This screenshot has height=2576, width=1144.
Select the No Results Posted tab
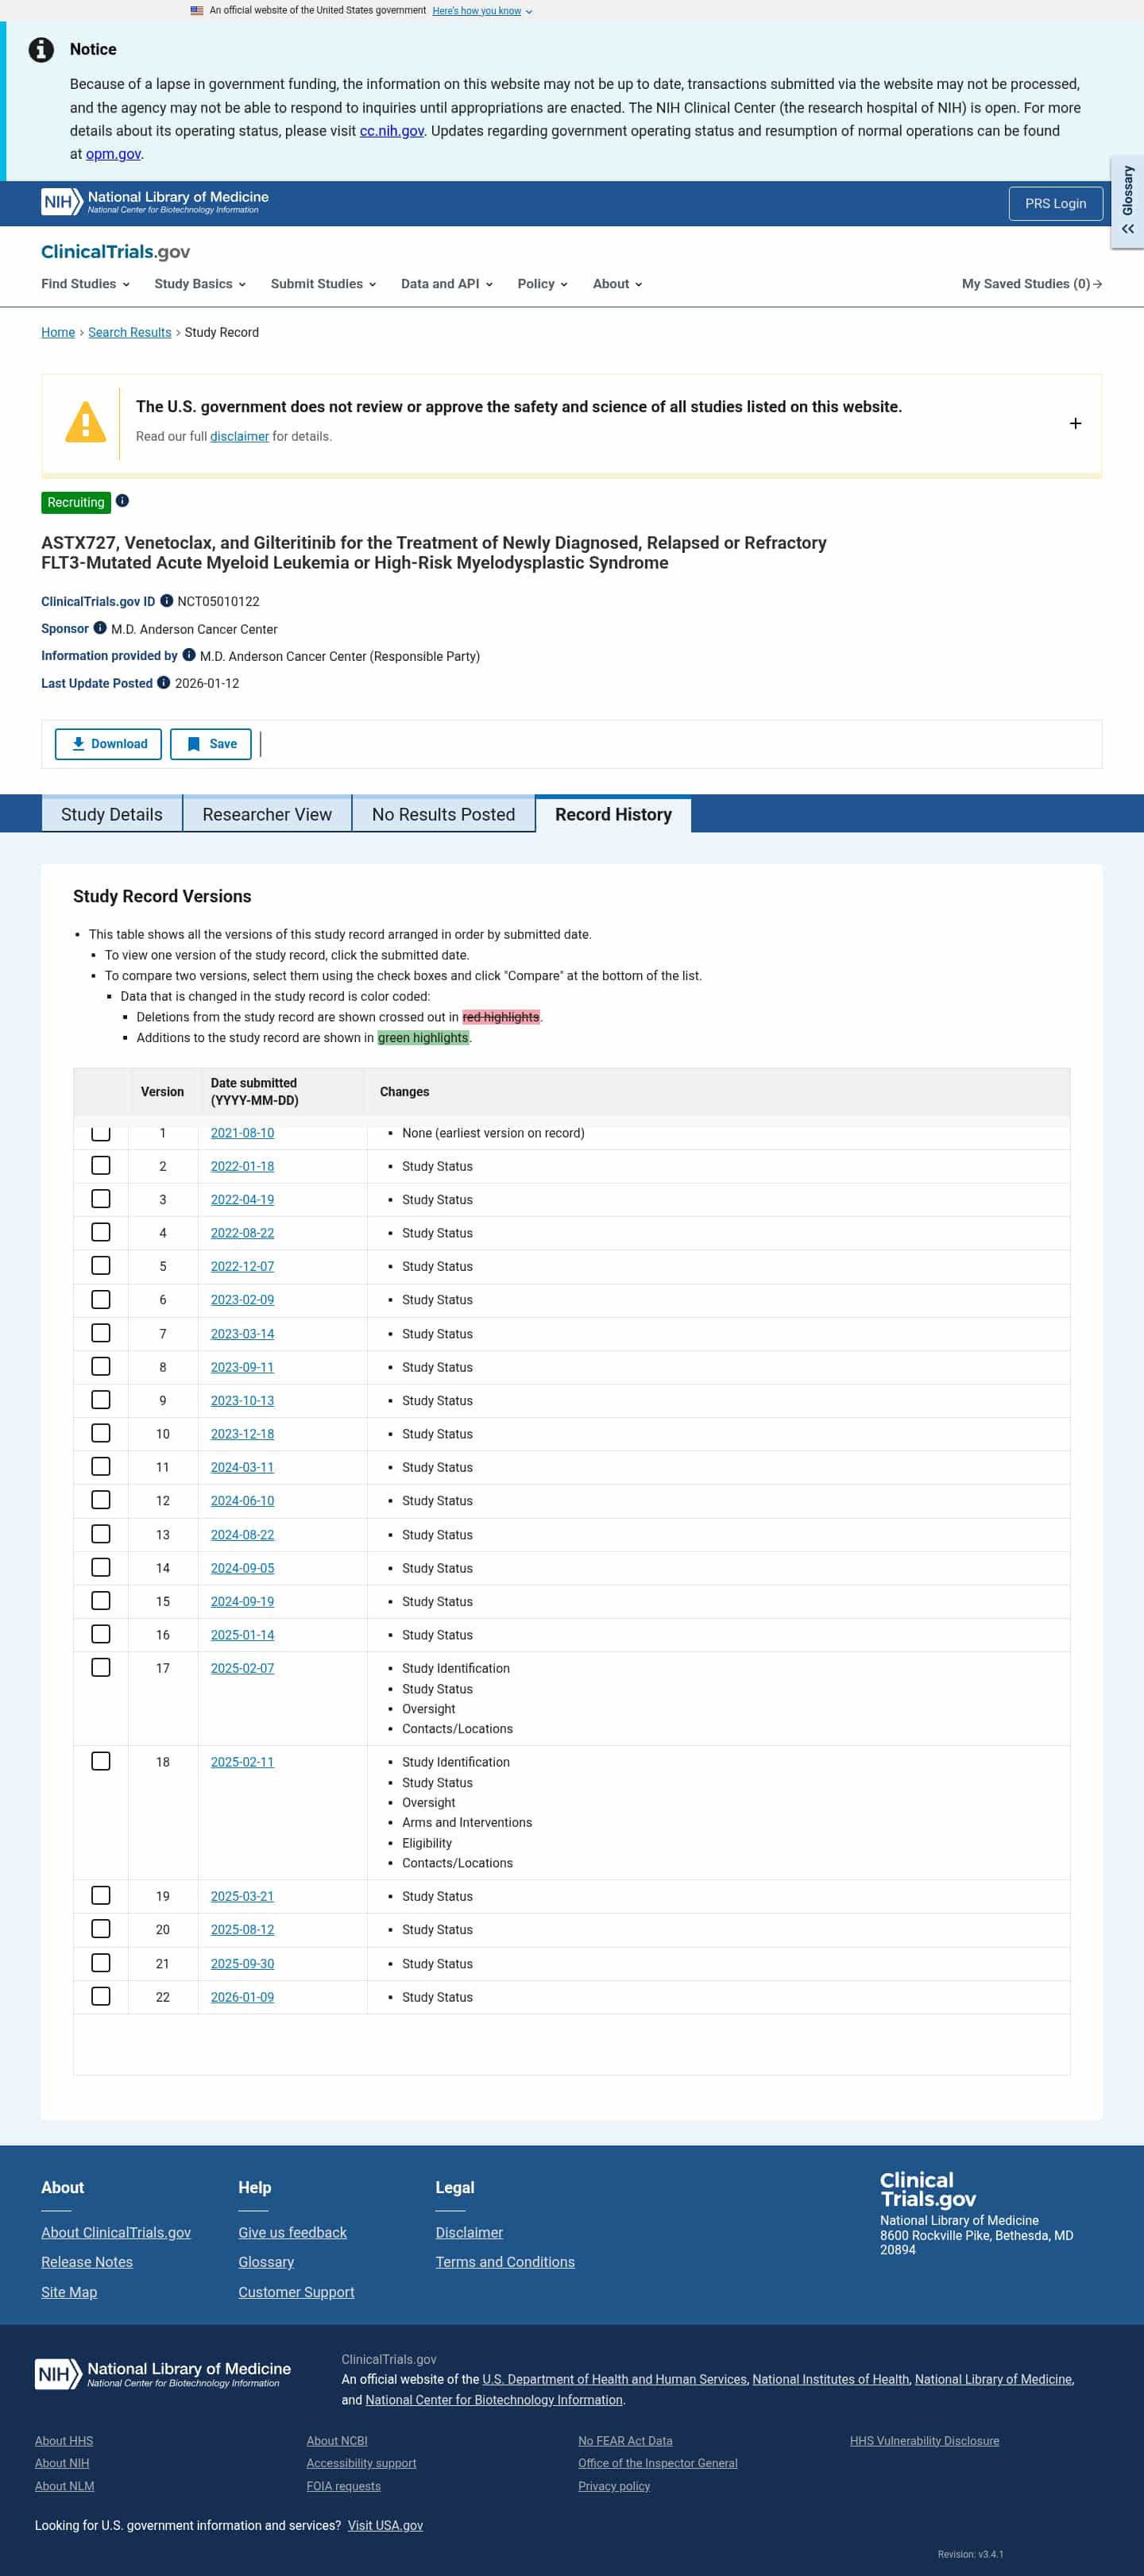[444, 814]
